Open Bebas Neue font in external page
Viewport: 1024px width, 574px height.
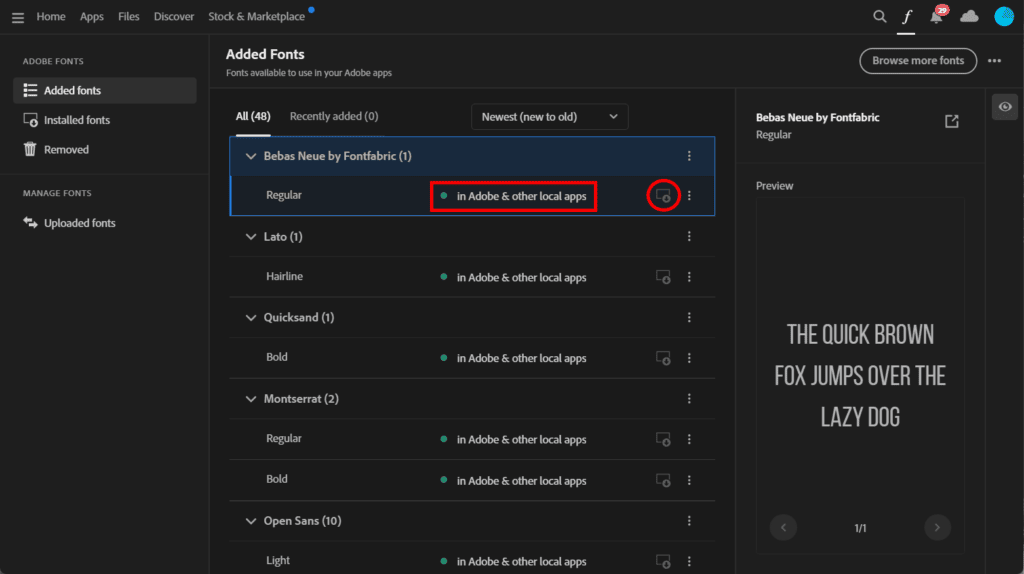pos(951,121)
